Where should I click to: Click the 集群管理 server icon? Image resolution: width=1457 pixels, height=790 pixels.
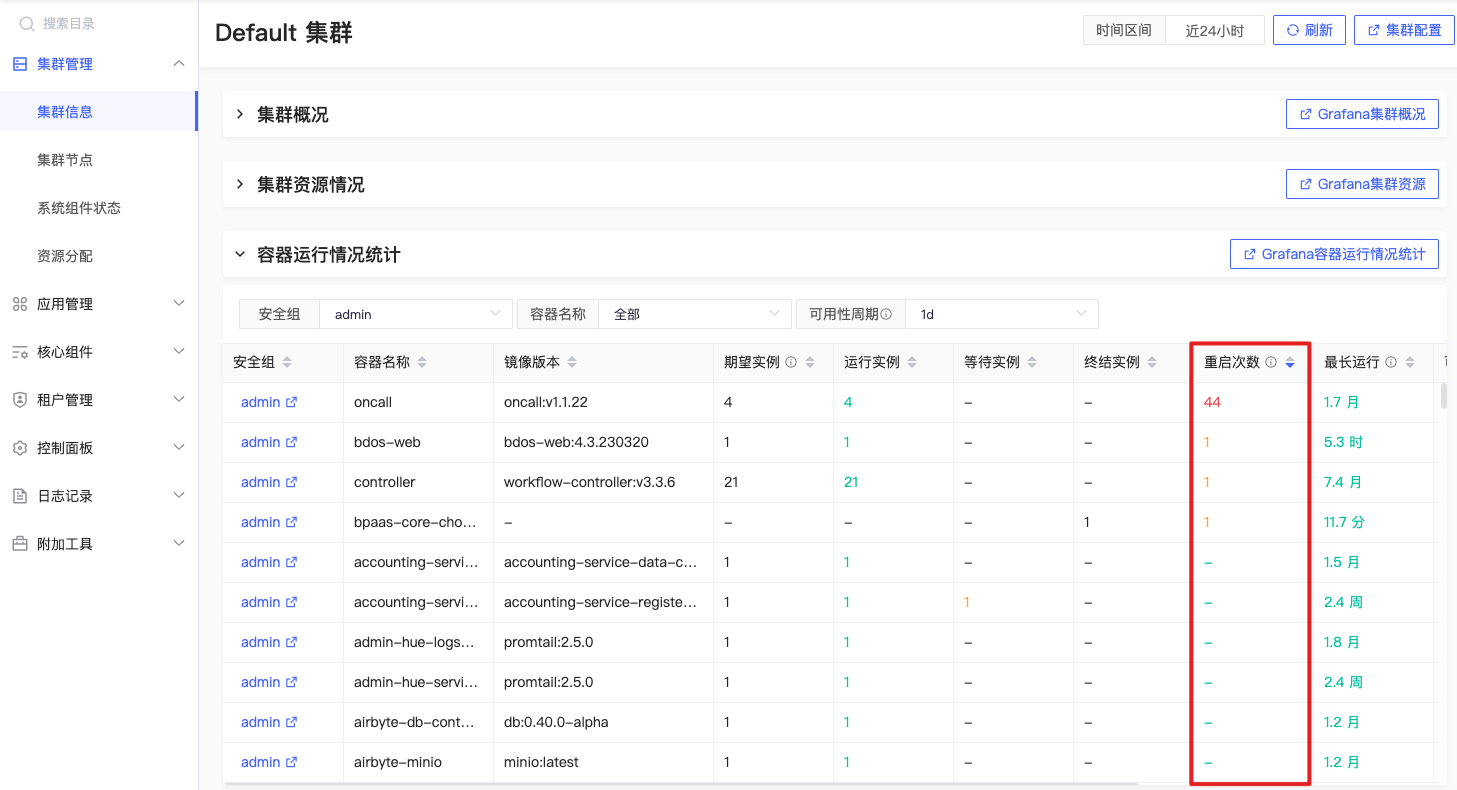pyautogui.click(x=20, y=64)
